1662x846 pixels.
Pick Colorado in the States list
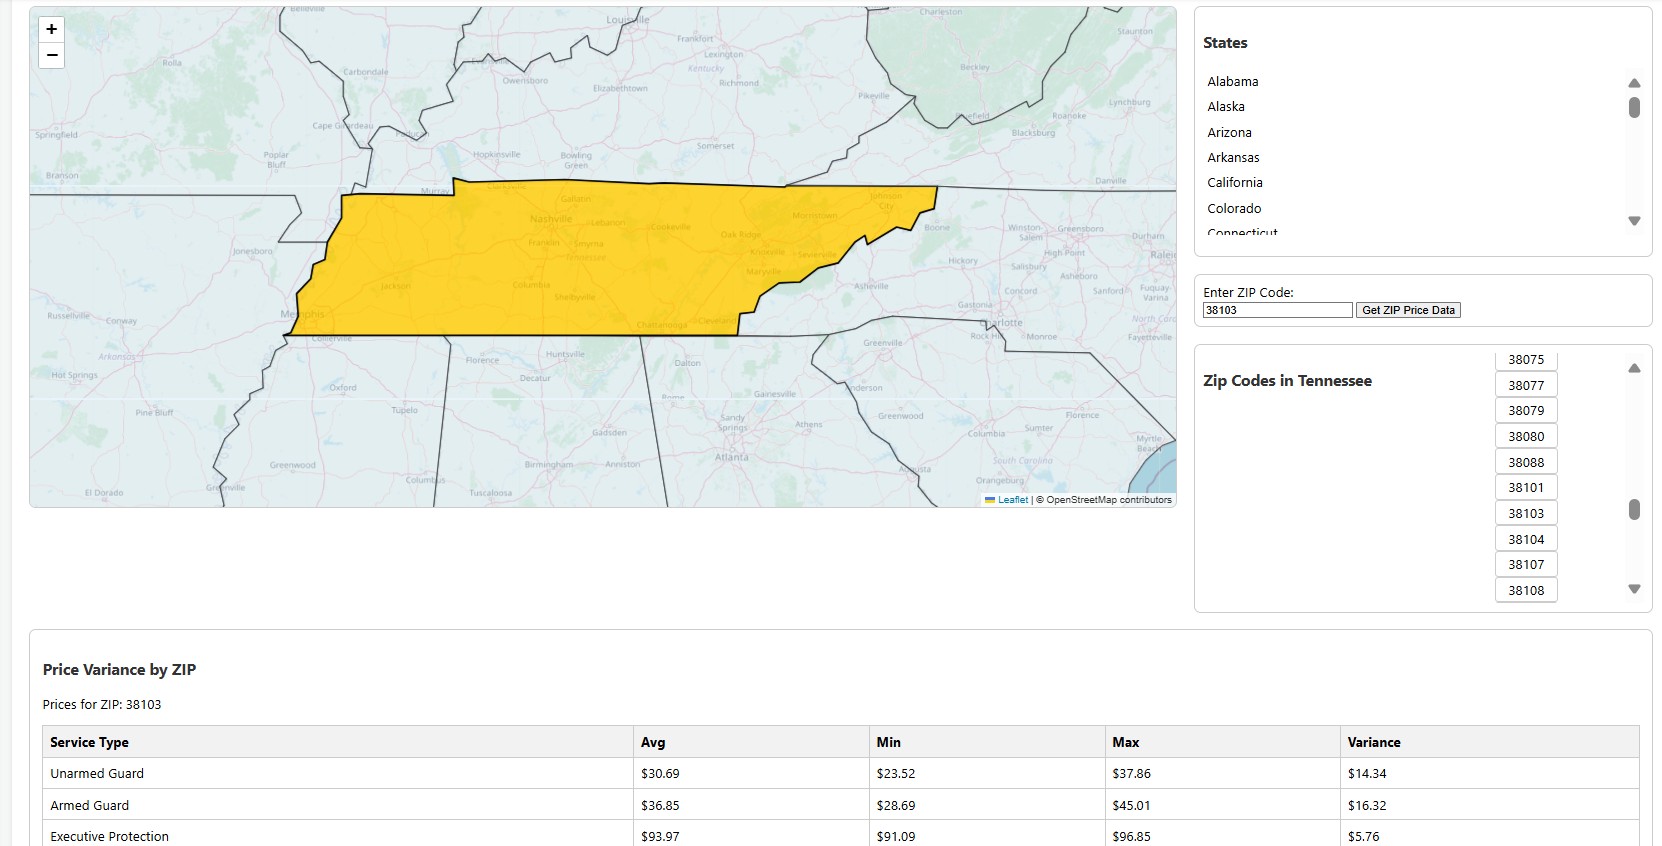(x=1234, y=209)
